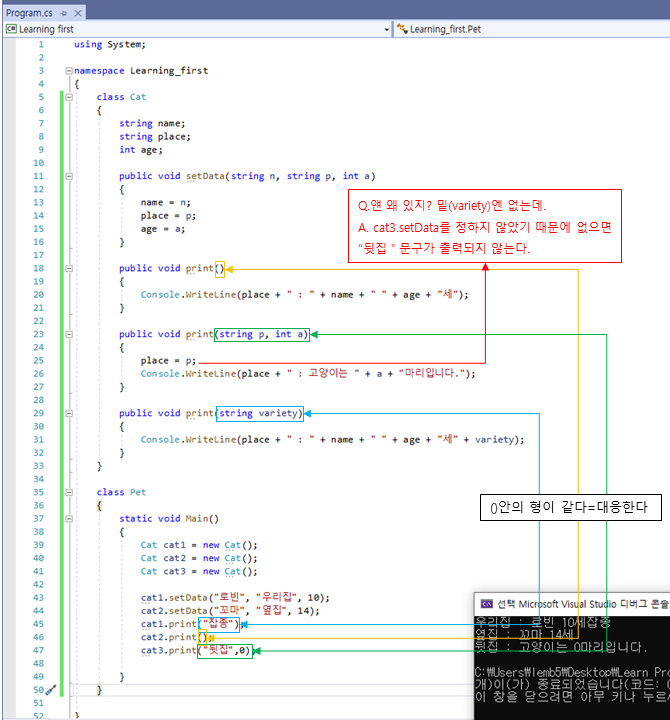Collapse the parameterless print() method
This screenshot has width=670, height=720.
(69, 269)
